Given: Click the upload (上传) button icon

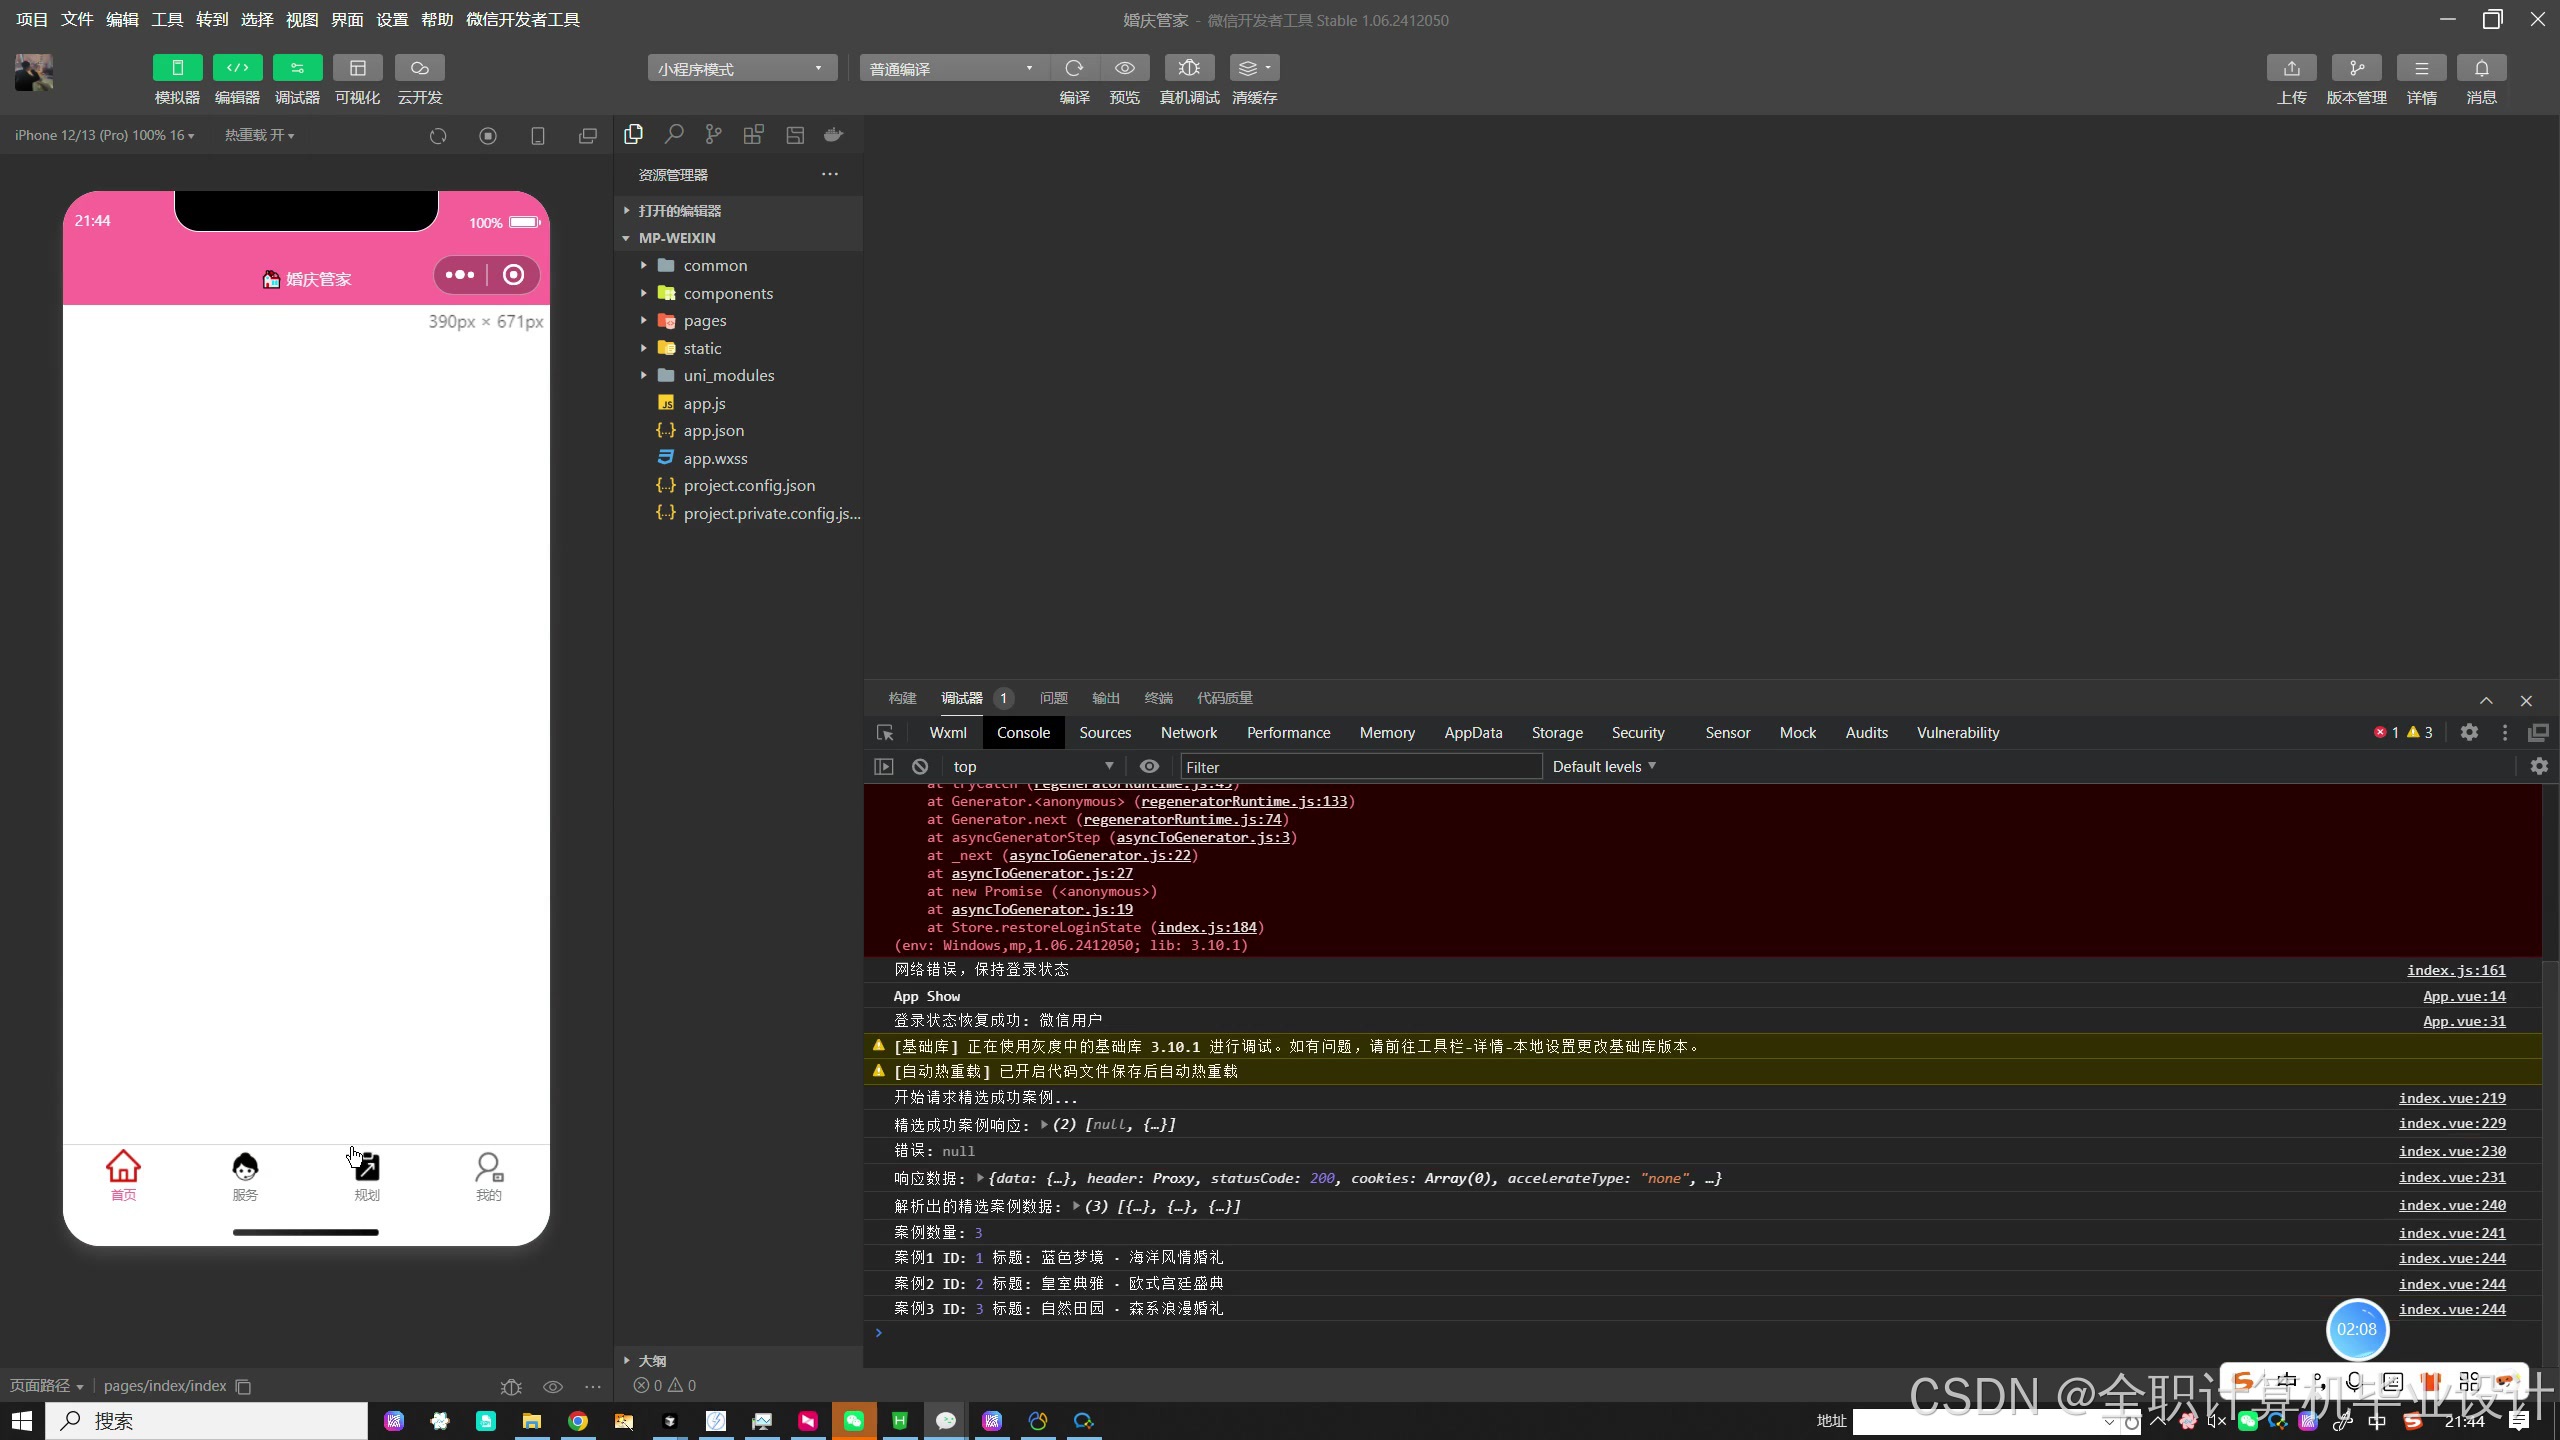Looking at the screenshot, I should pyautogui.click(x=2291, y=68).
